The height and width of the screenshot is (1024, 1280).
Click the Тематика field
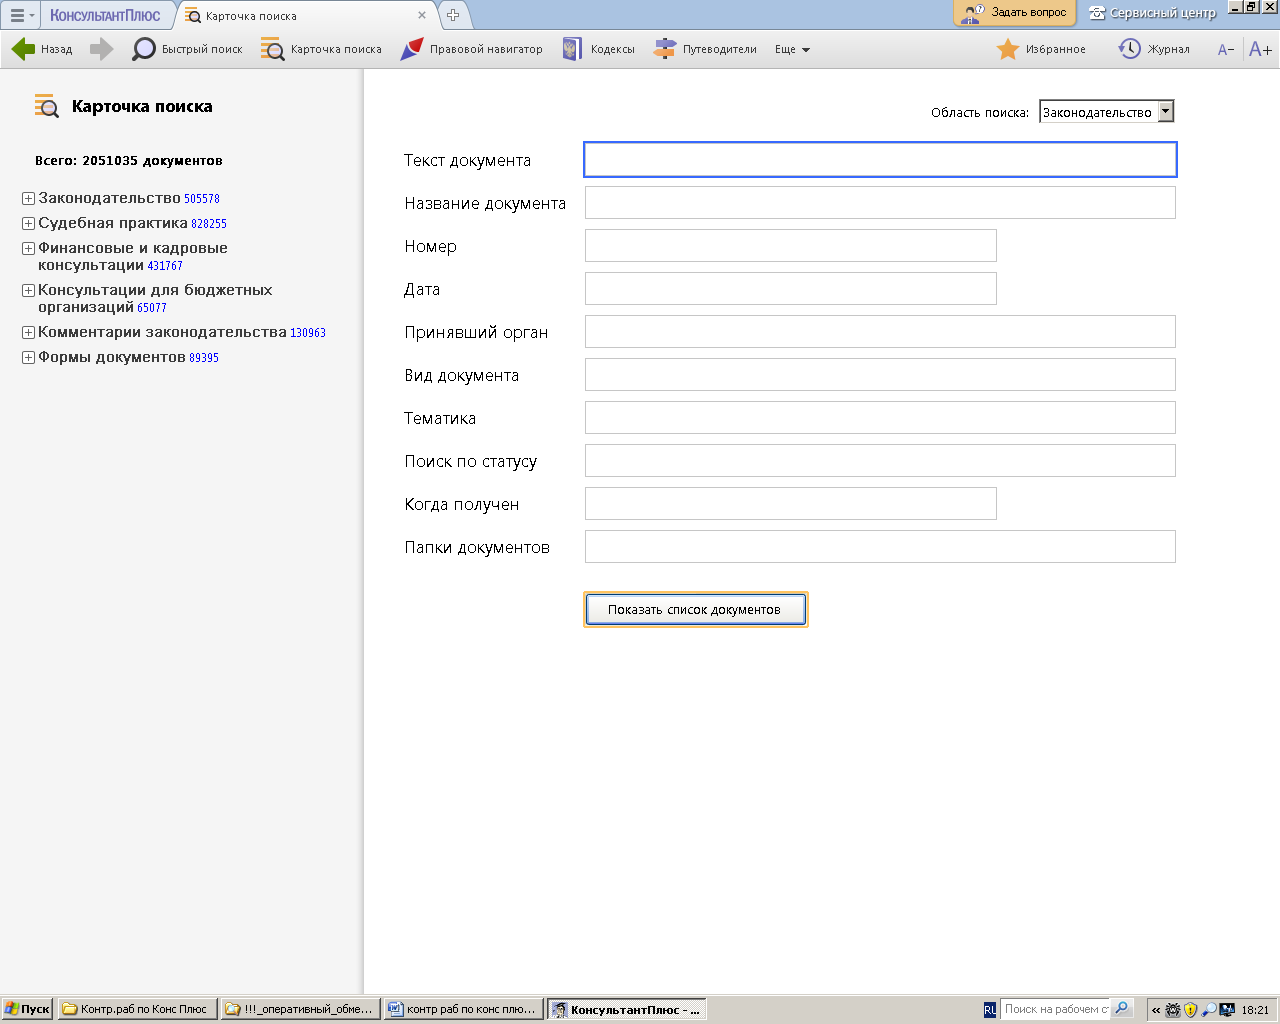point(880,418)
